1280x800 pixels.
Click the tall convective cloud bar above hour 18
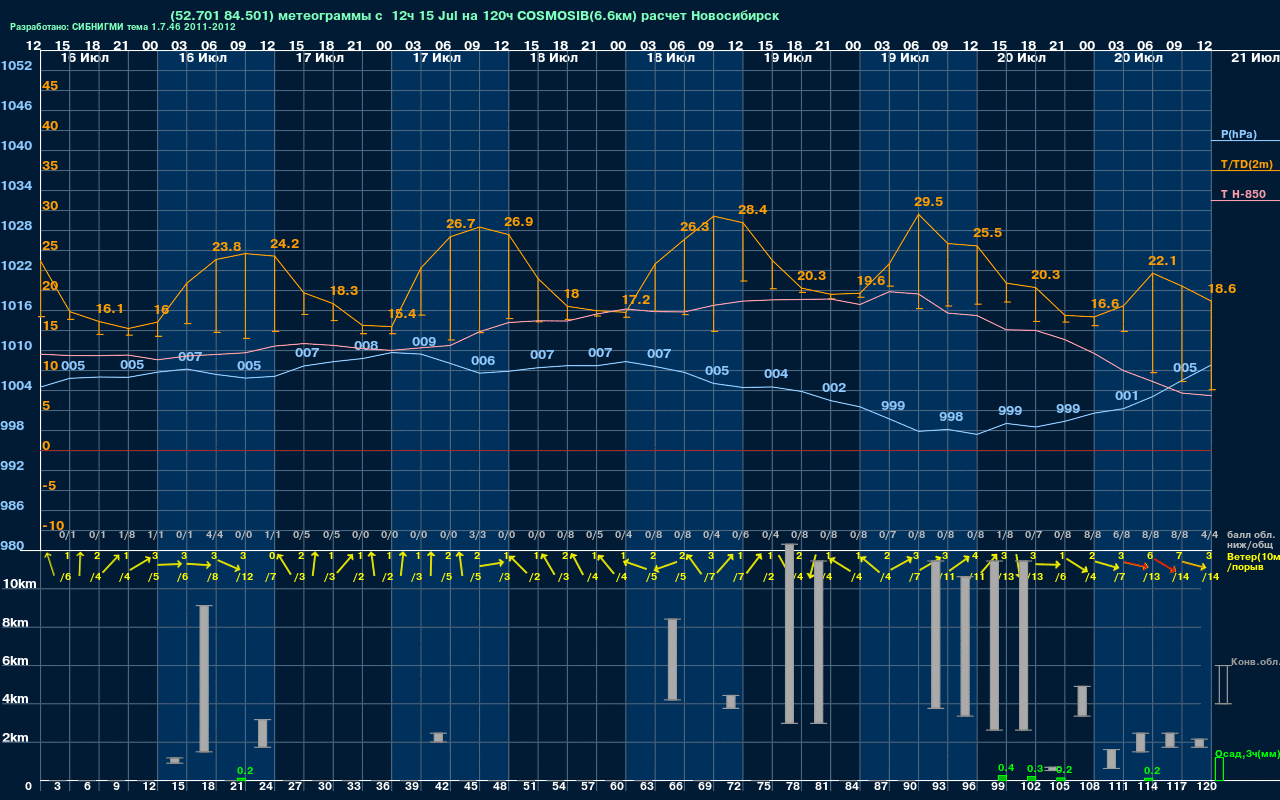pyautogui.click(x=204, y=679)
